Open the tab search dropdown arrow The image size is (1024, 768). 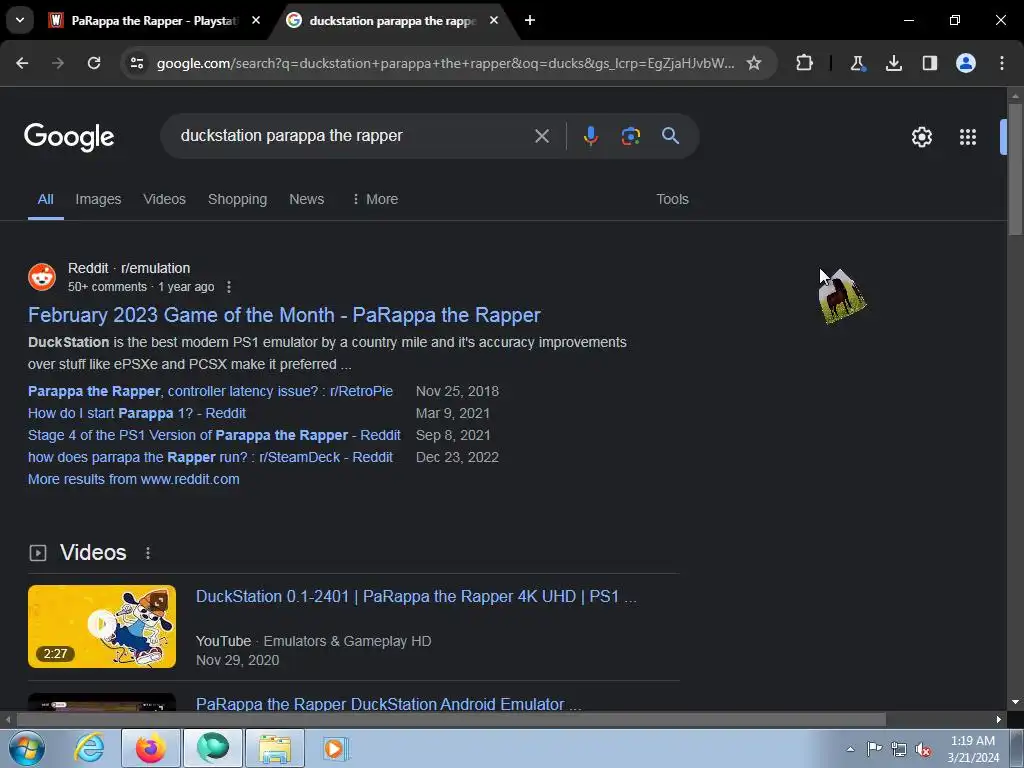(20, 20)
